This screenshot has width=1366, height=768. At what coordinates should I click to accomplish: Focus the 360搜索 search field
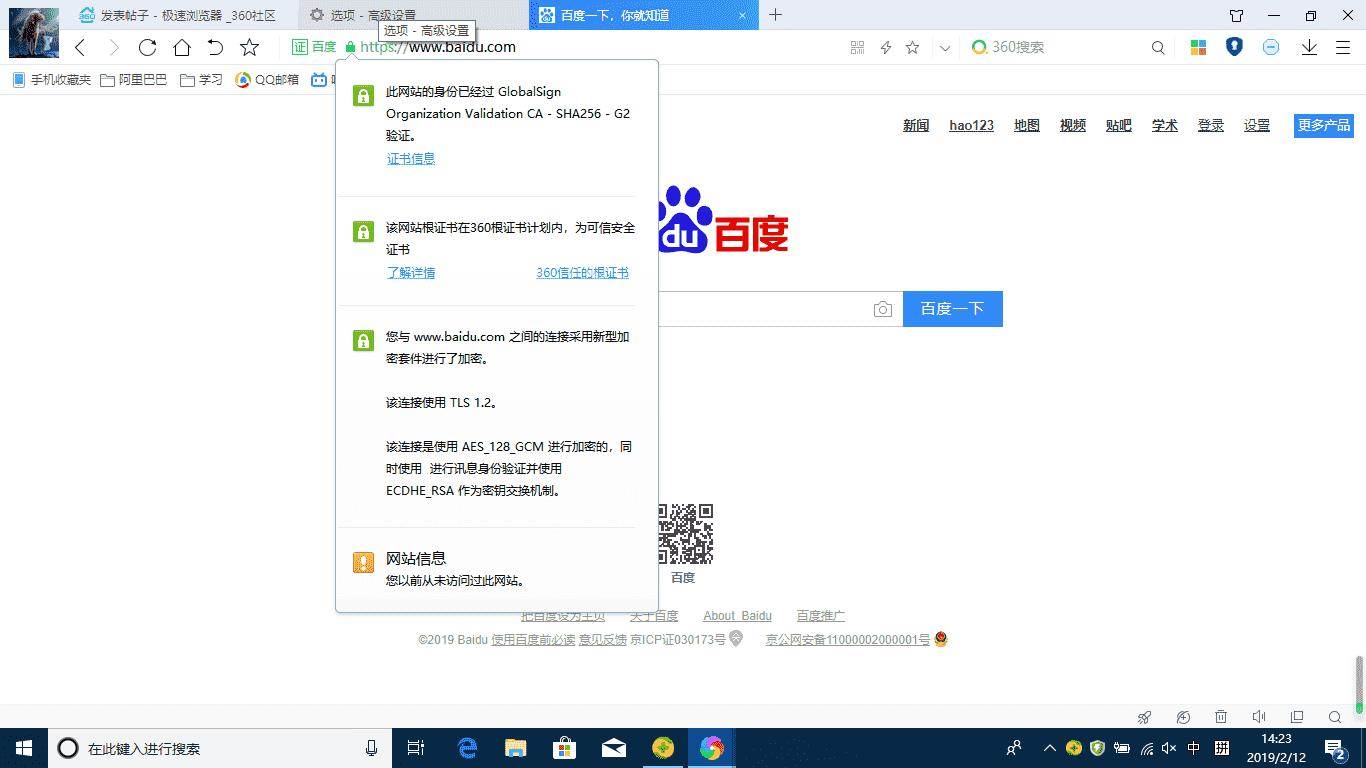(x=1060, y=47)
